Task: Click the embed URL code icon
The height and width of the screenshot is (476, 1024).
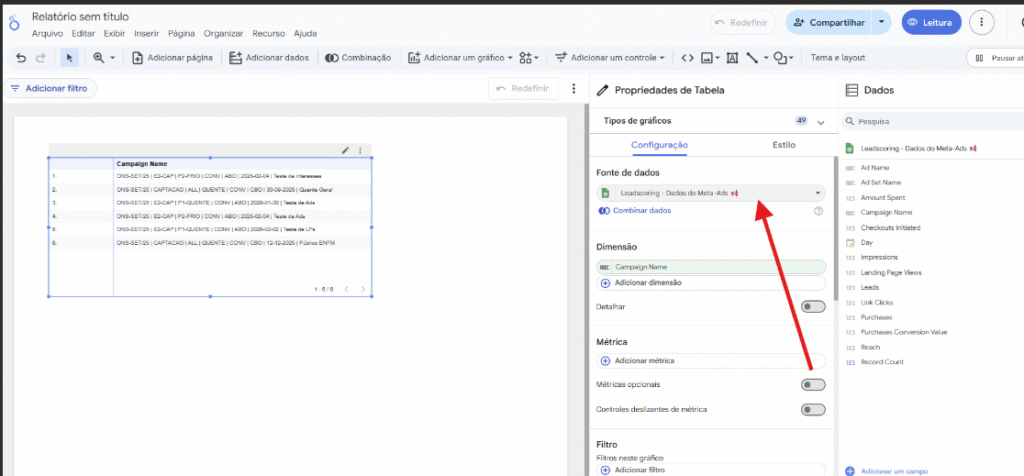Action: tap(686, 58)
